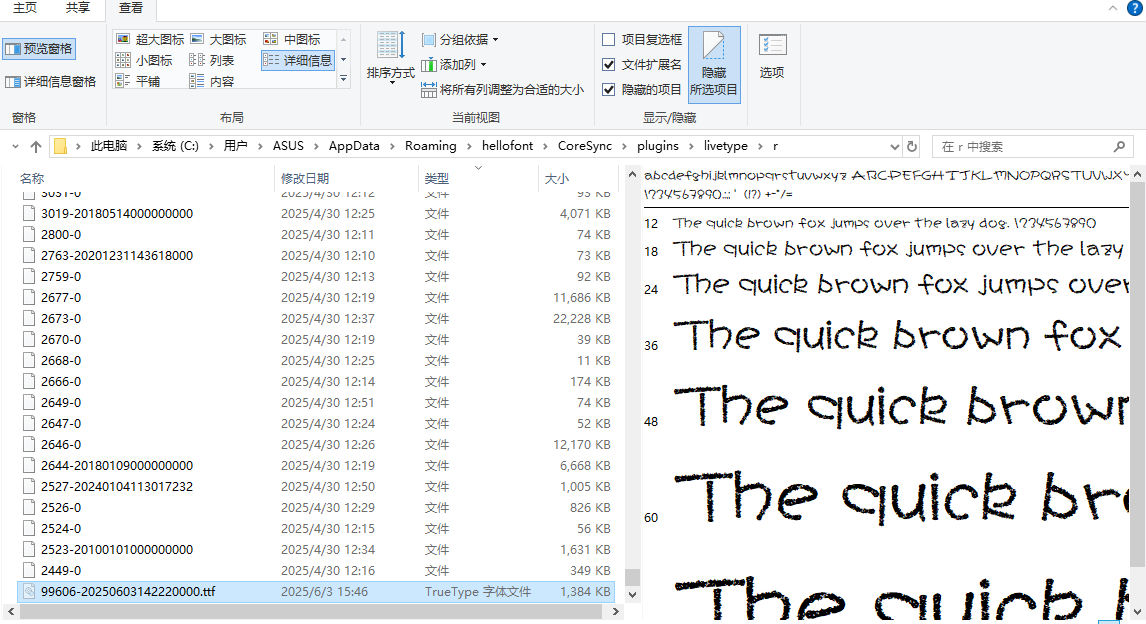Sort by Type column header

click(478, 178)
